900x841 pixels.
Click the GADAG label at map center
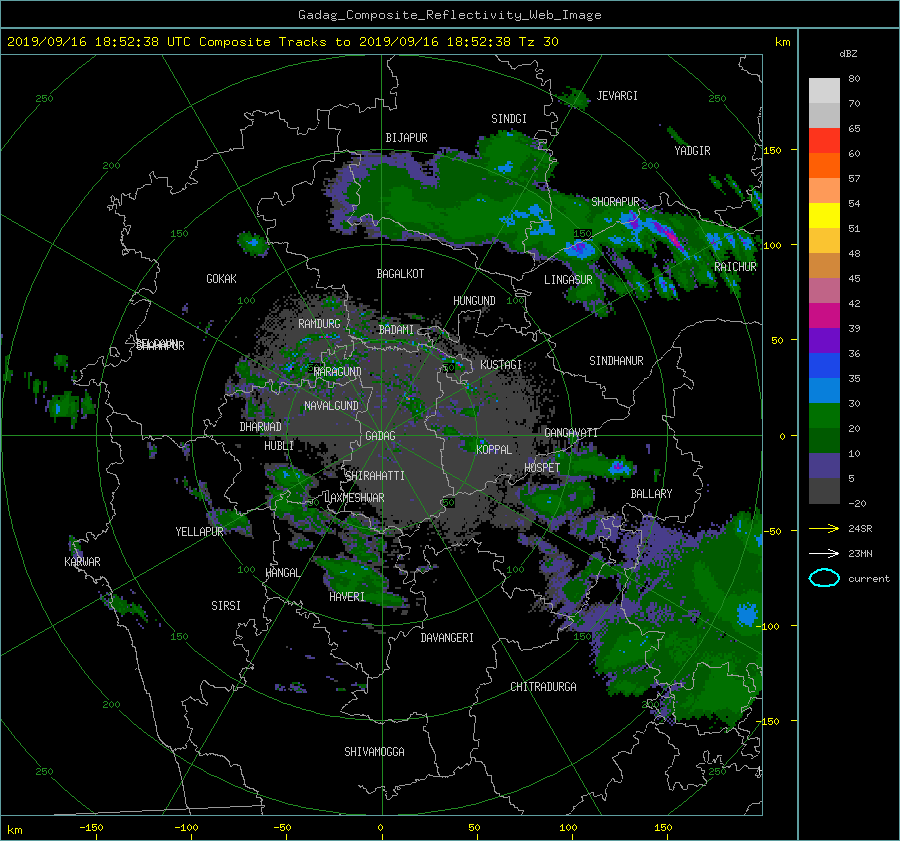[381, 436]
